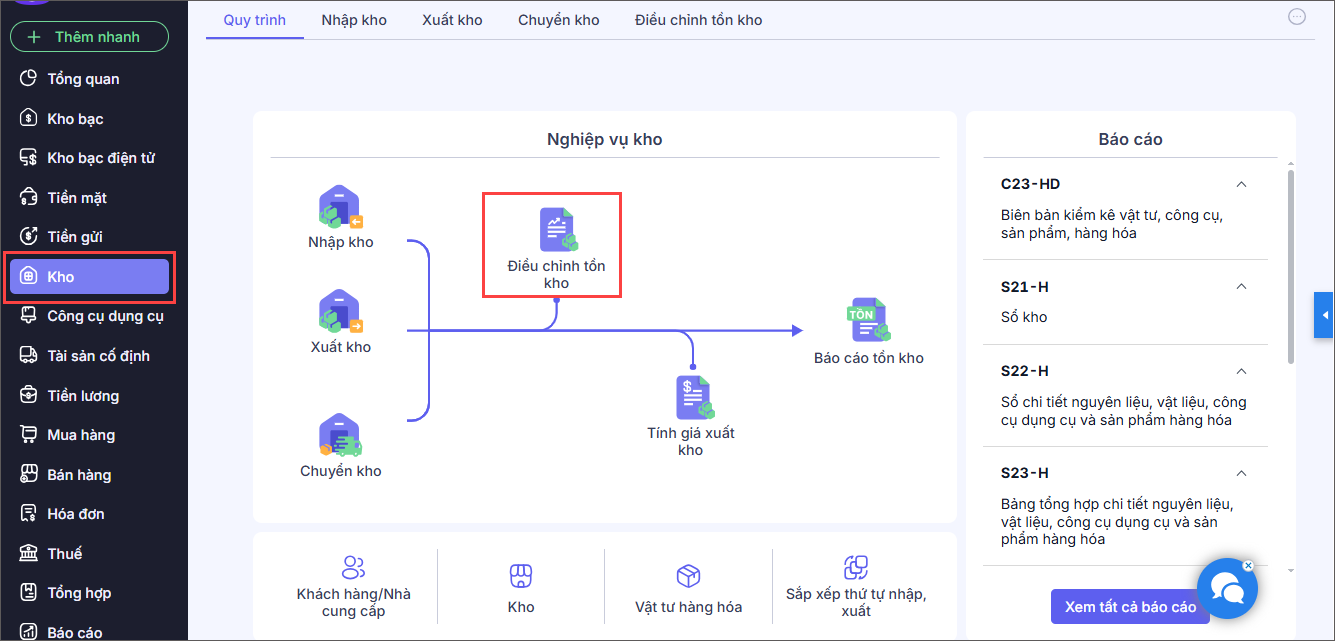Switch to the Nhập kho tab
The image size is (1335, 641).
(x=354, y=20)
